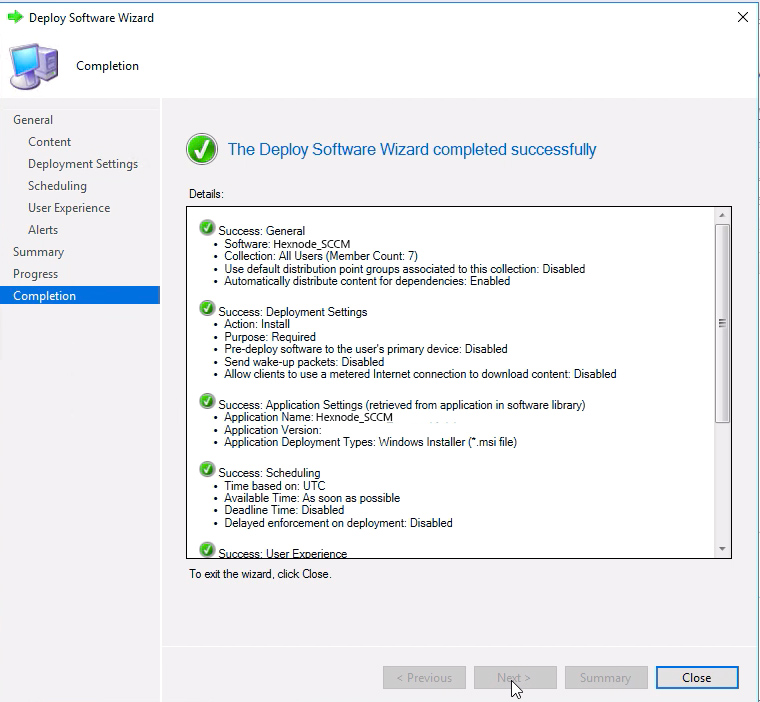Click the 'Purpose: Required' line
The height and width of the screenshot is (702, 760).
coord(269,337)
